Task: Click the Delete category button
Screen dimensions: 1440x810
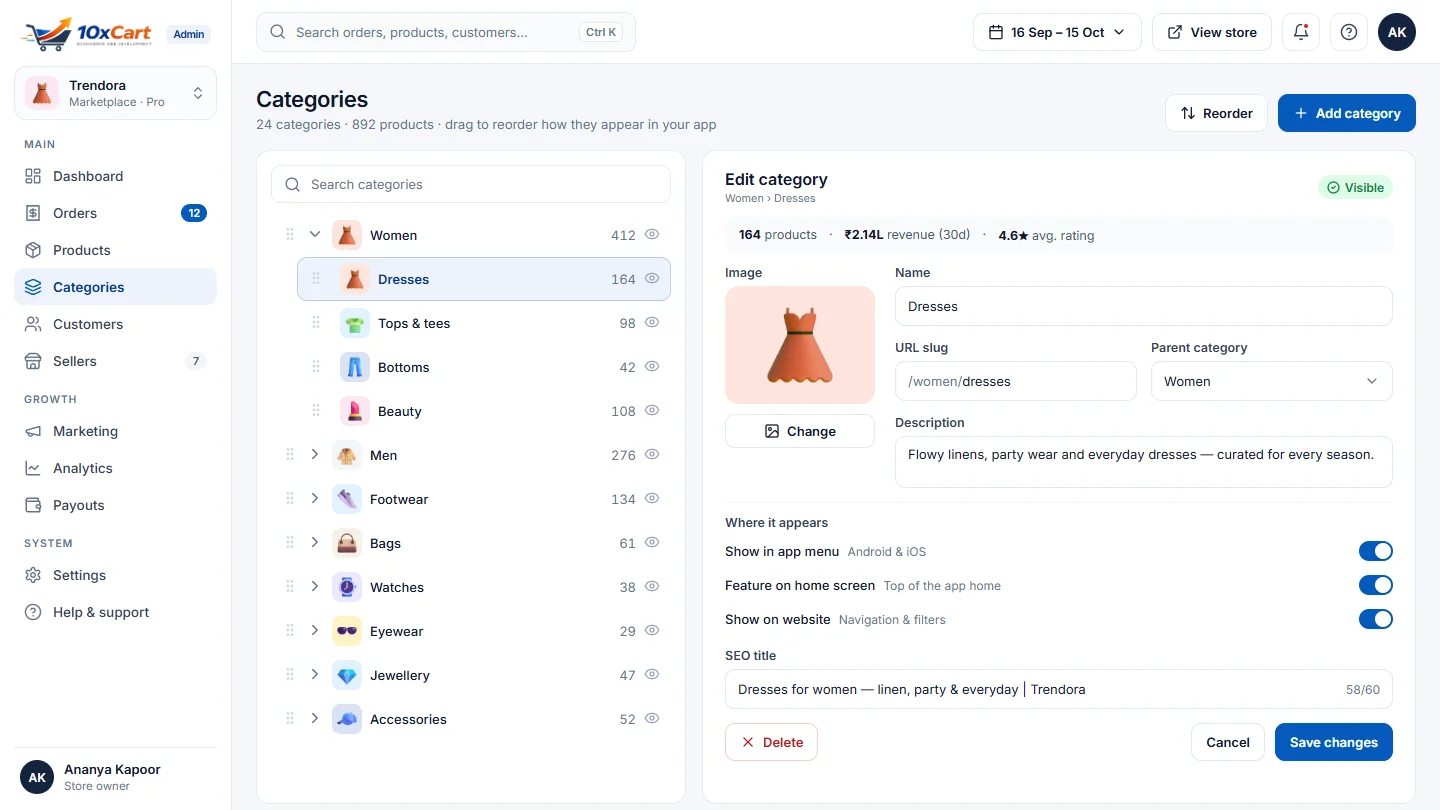Action: 771,742
